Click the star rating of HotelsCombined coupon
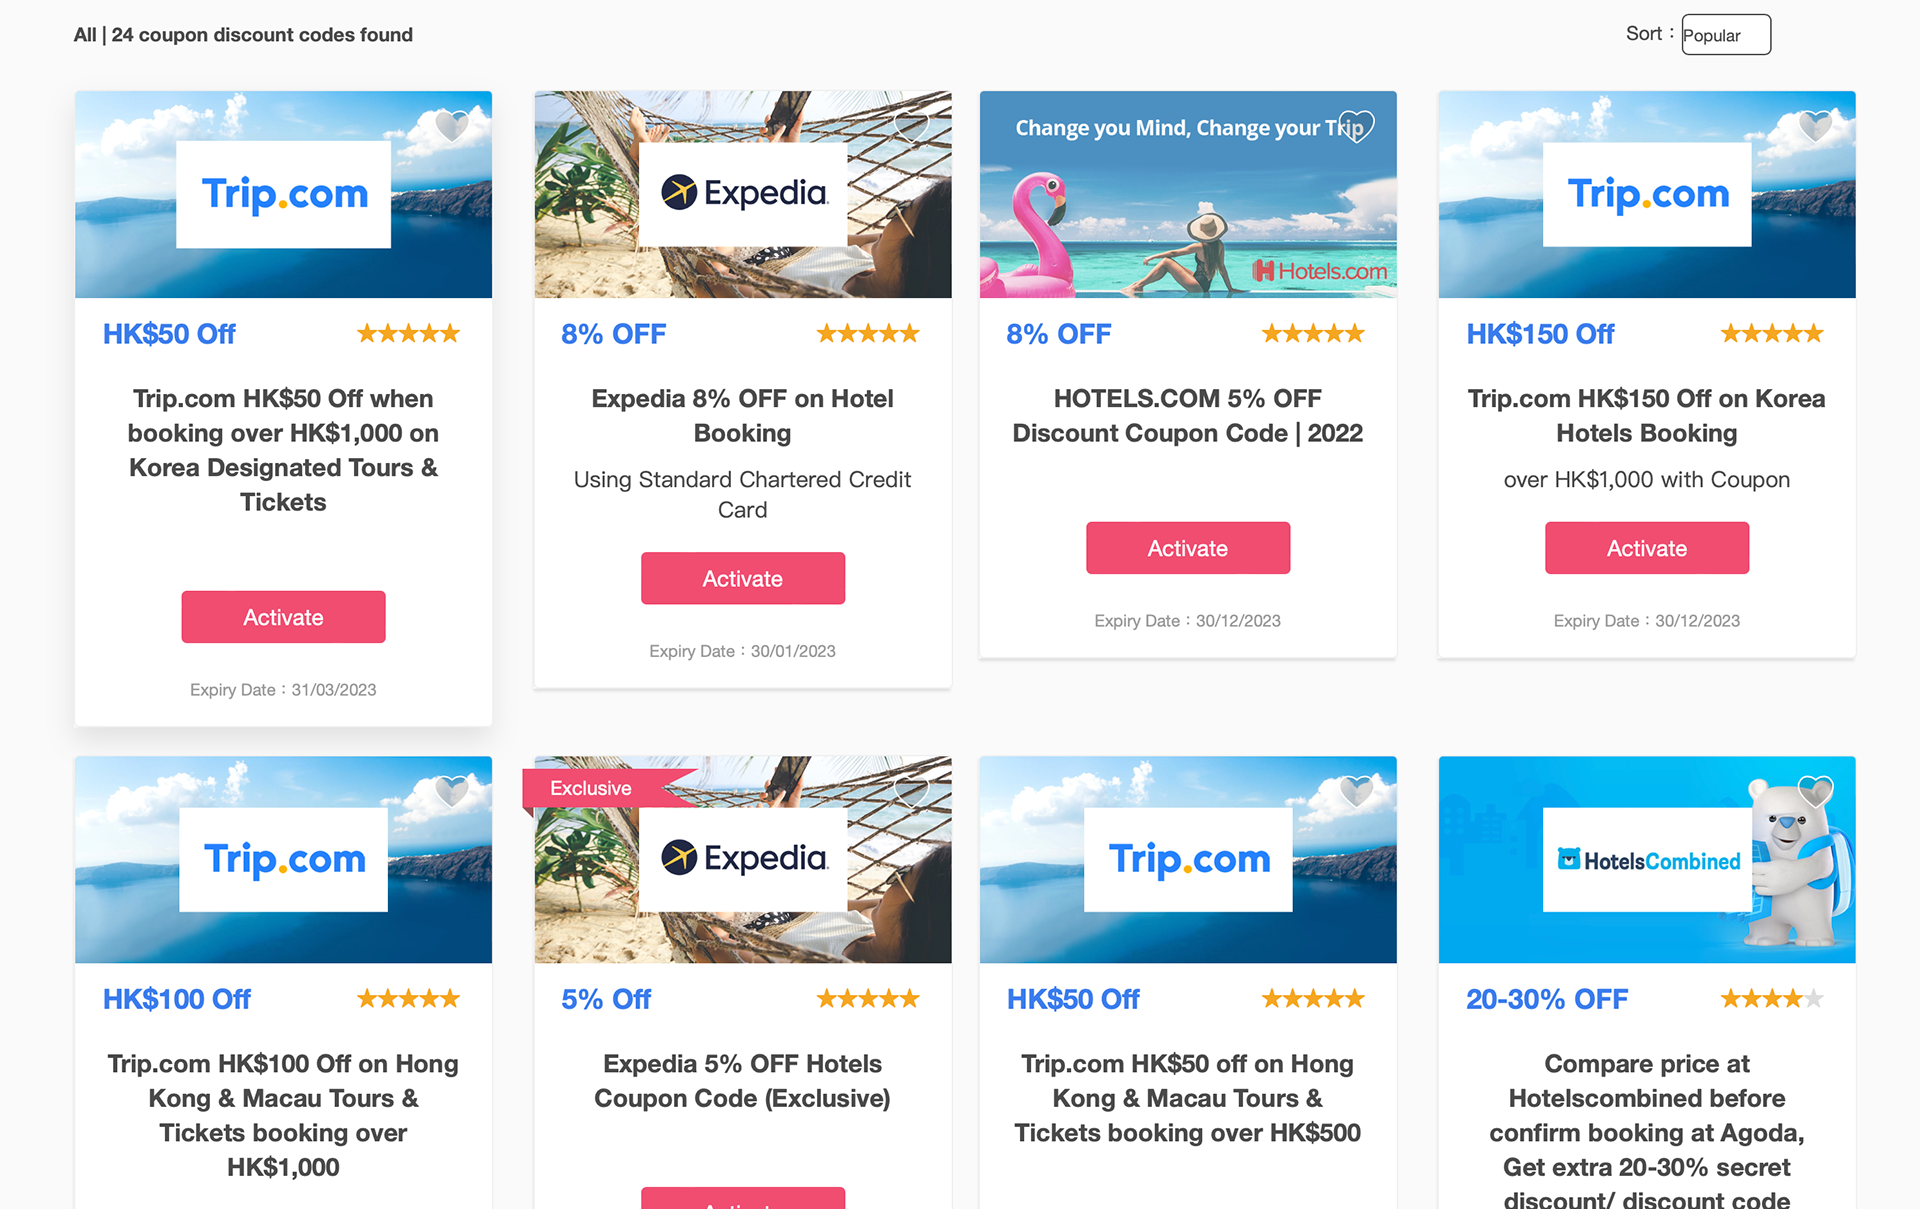 click(1771, 998)
